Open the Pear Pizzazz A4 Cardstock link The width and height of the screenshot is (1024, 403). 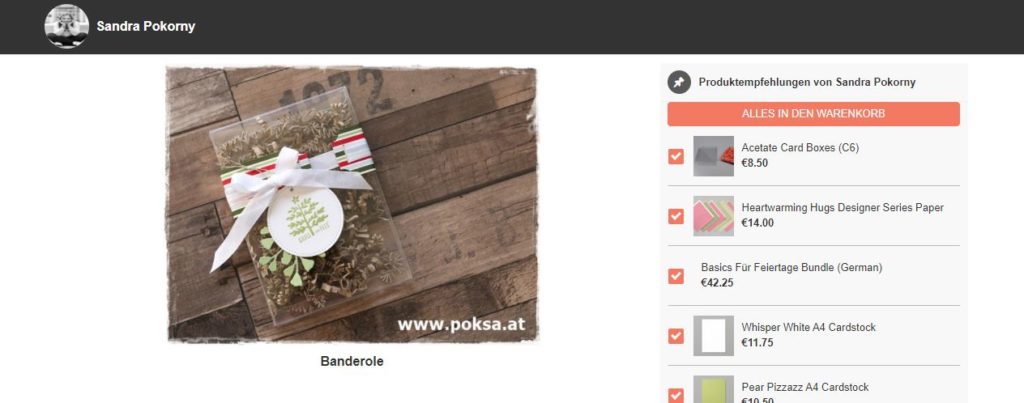(x=805, y=387)
